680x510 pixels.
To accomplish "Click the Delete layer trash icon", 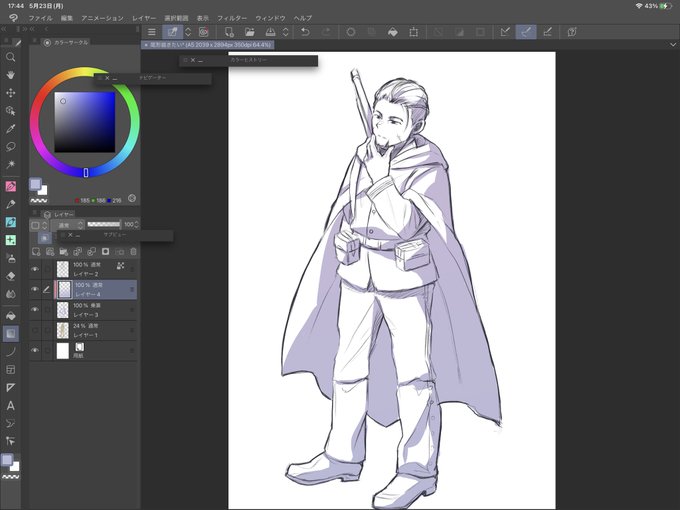I will [134, 252].
